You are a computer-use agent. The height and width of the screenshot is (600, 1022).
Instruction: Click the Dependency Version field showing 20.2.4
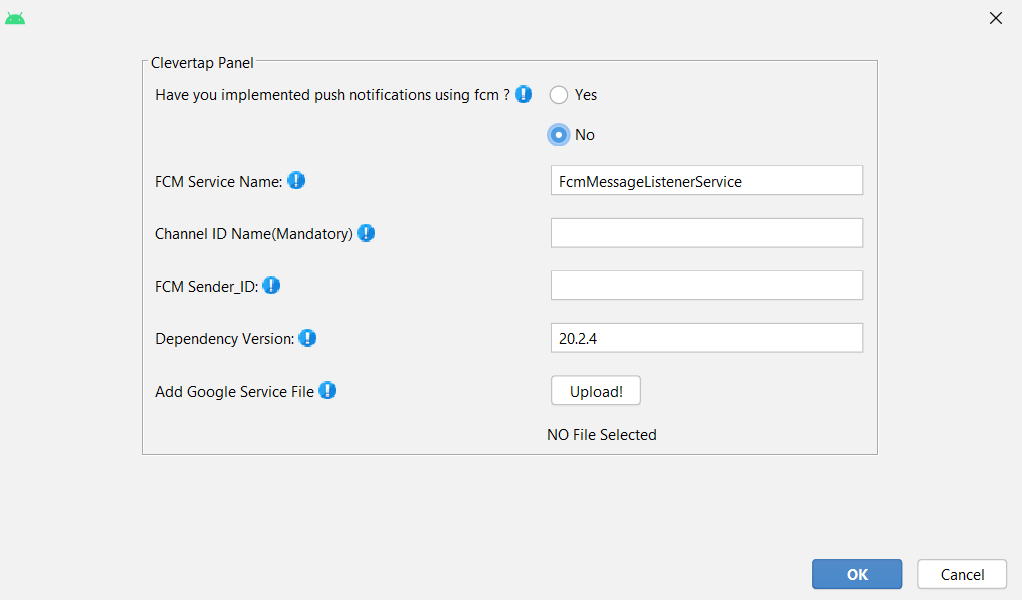(x=707, y=338)
